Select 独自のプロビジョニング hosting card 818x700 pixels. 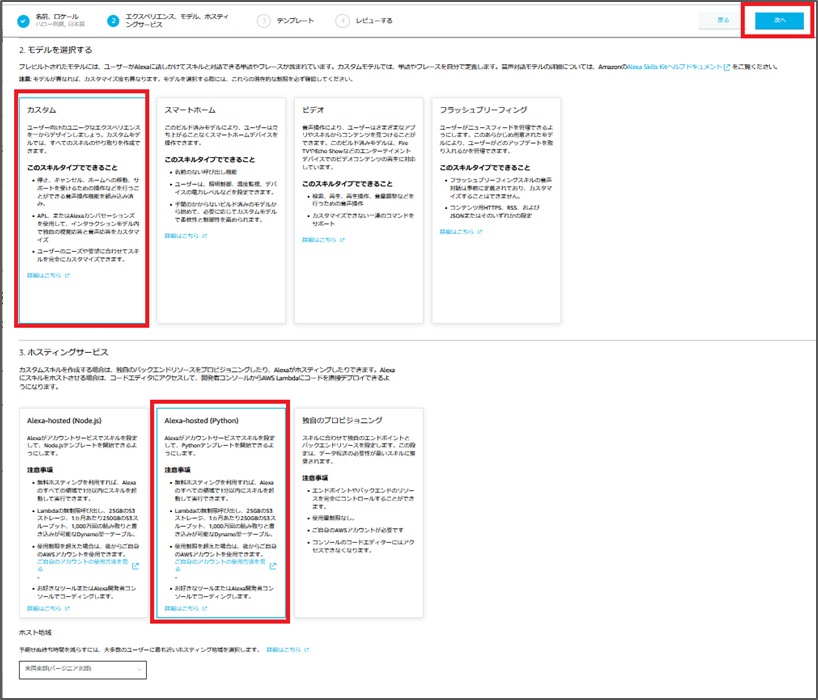tap(358, 513)
